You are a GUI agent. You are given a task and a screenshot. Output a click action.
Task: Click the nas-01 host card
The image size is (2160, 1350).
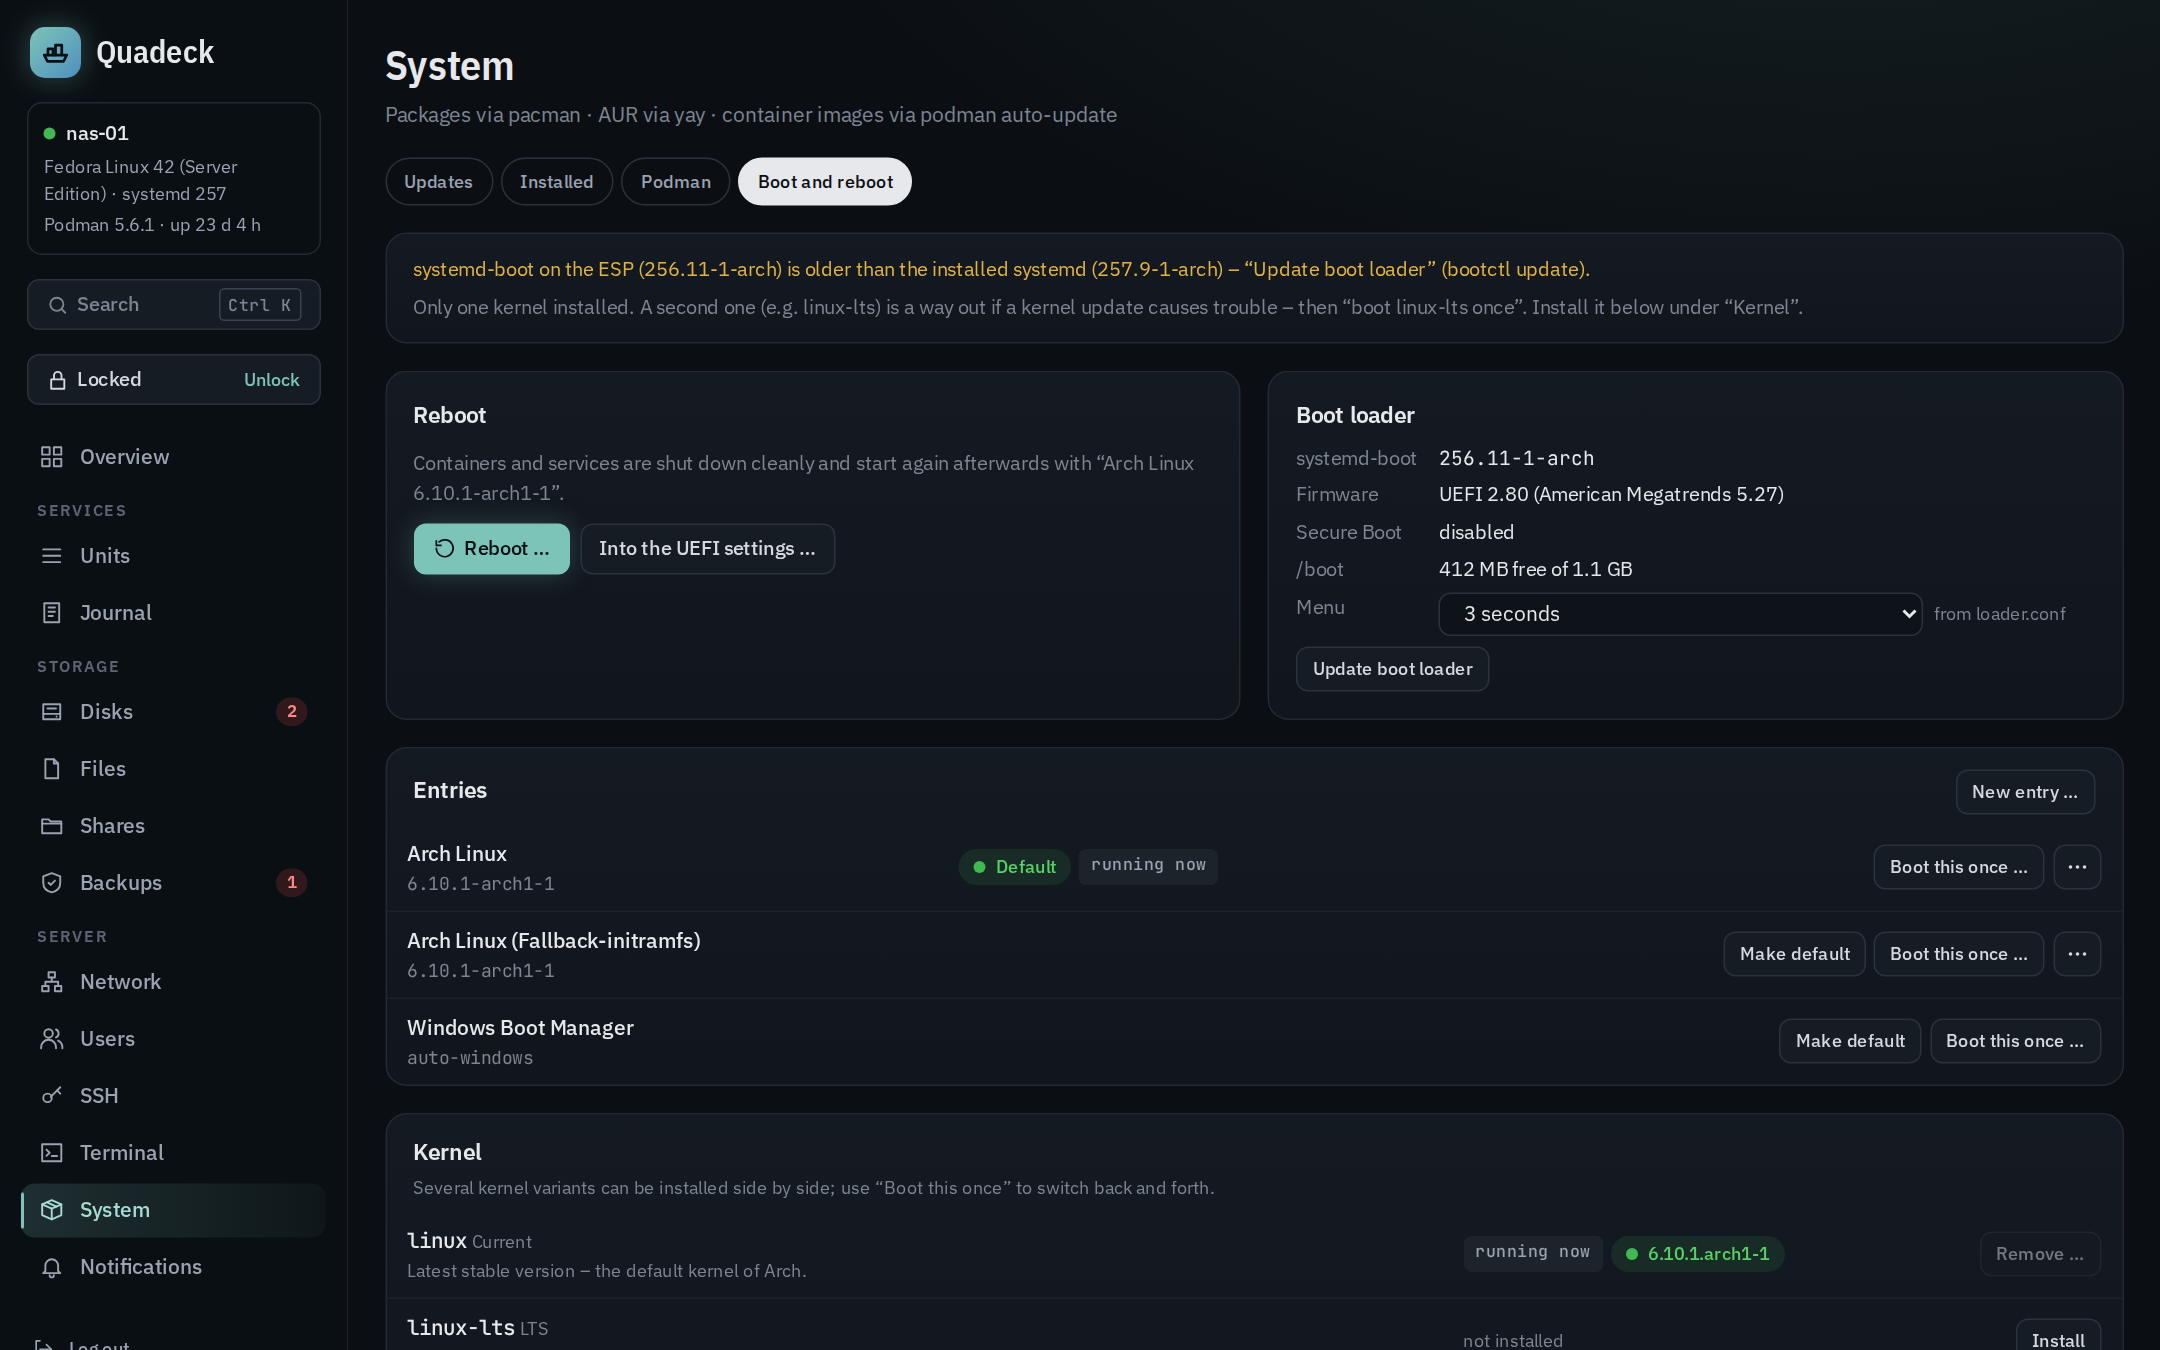174,179
